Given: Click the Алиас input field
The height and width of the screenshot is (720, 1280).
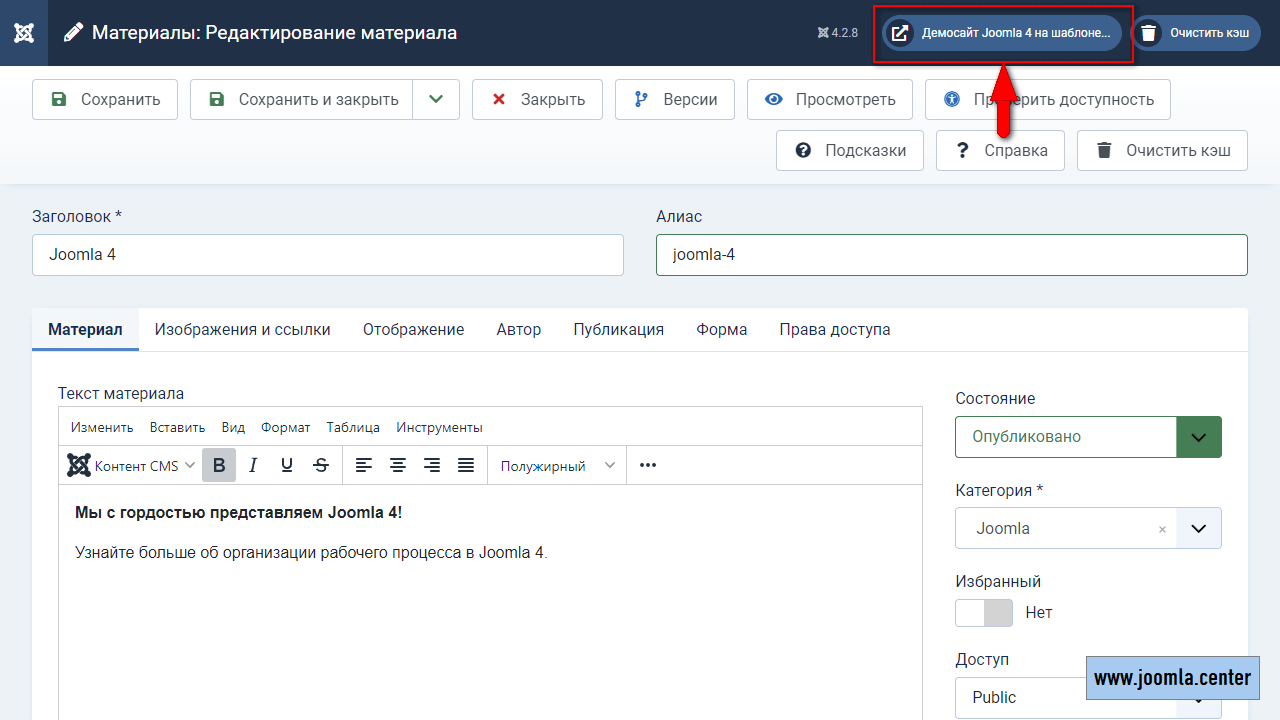Looking at the screenshot, I should pyautogui.click(x=952, y=255).
